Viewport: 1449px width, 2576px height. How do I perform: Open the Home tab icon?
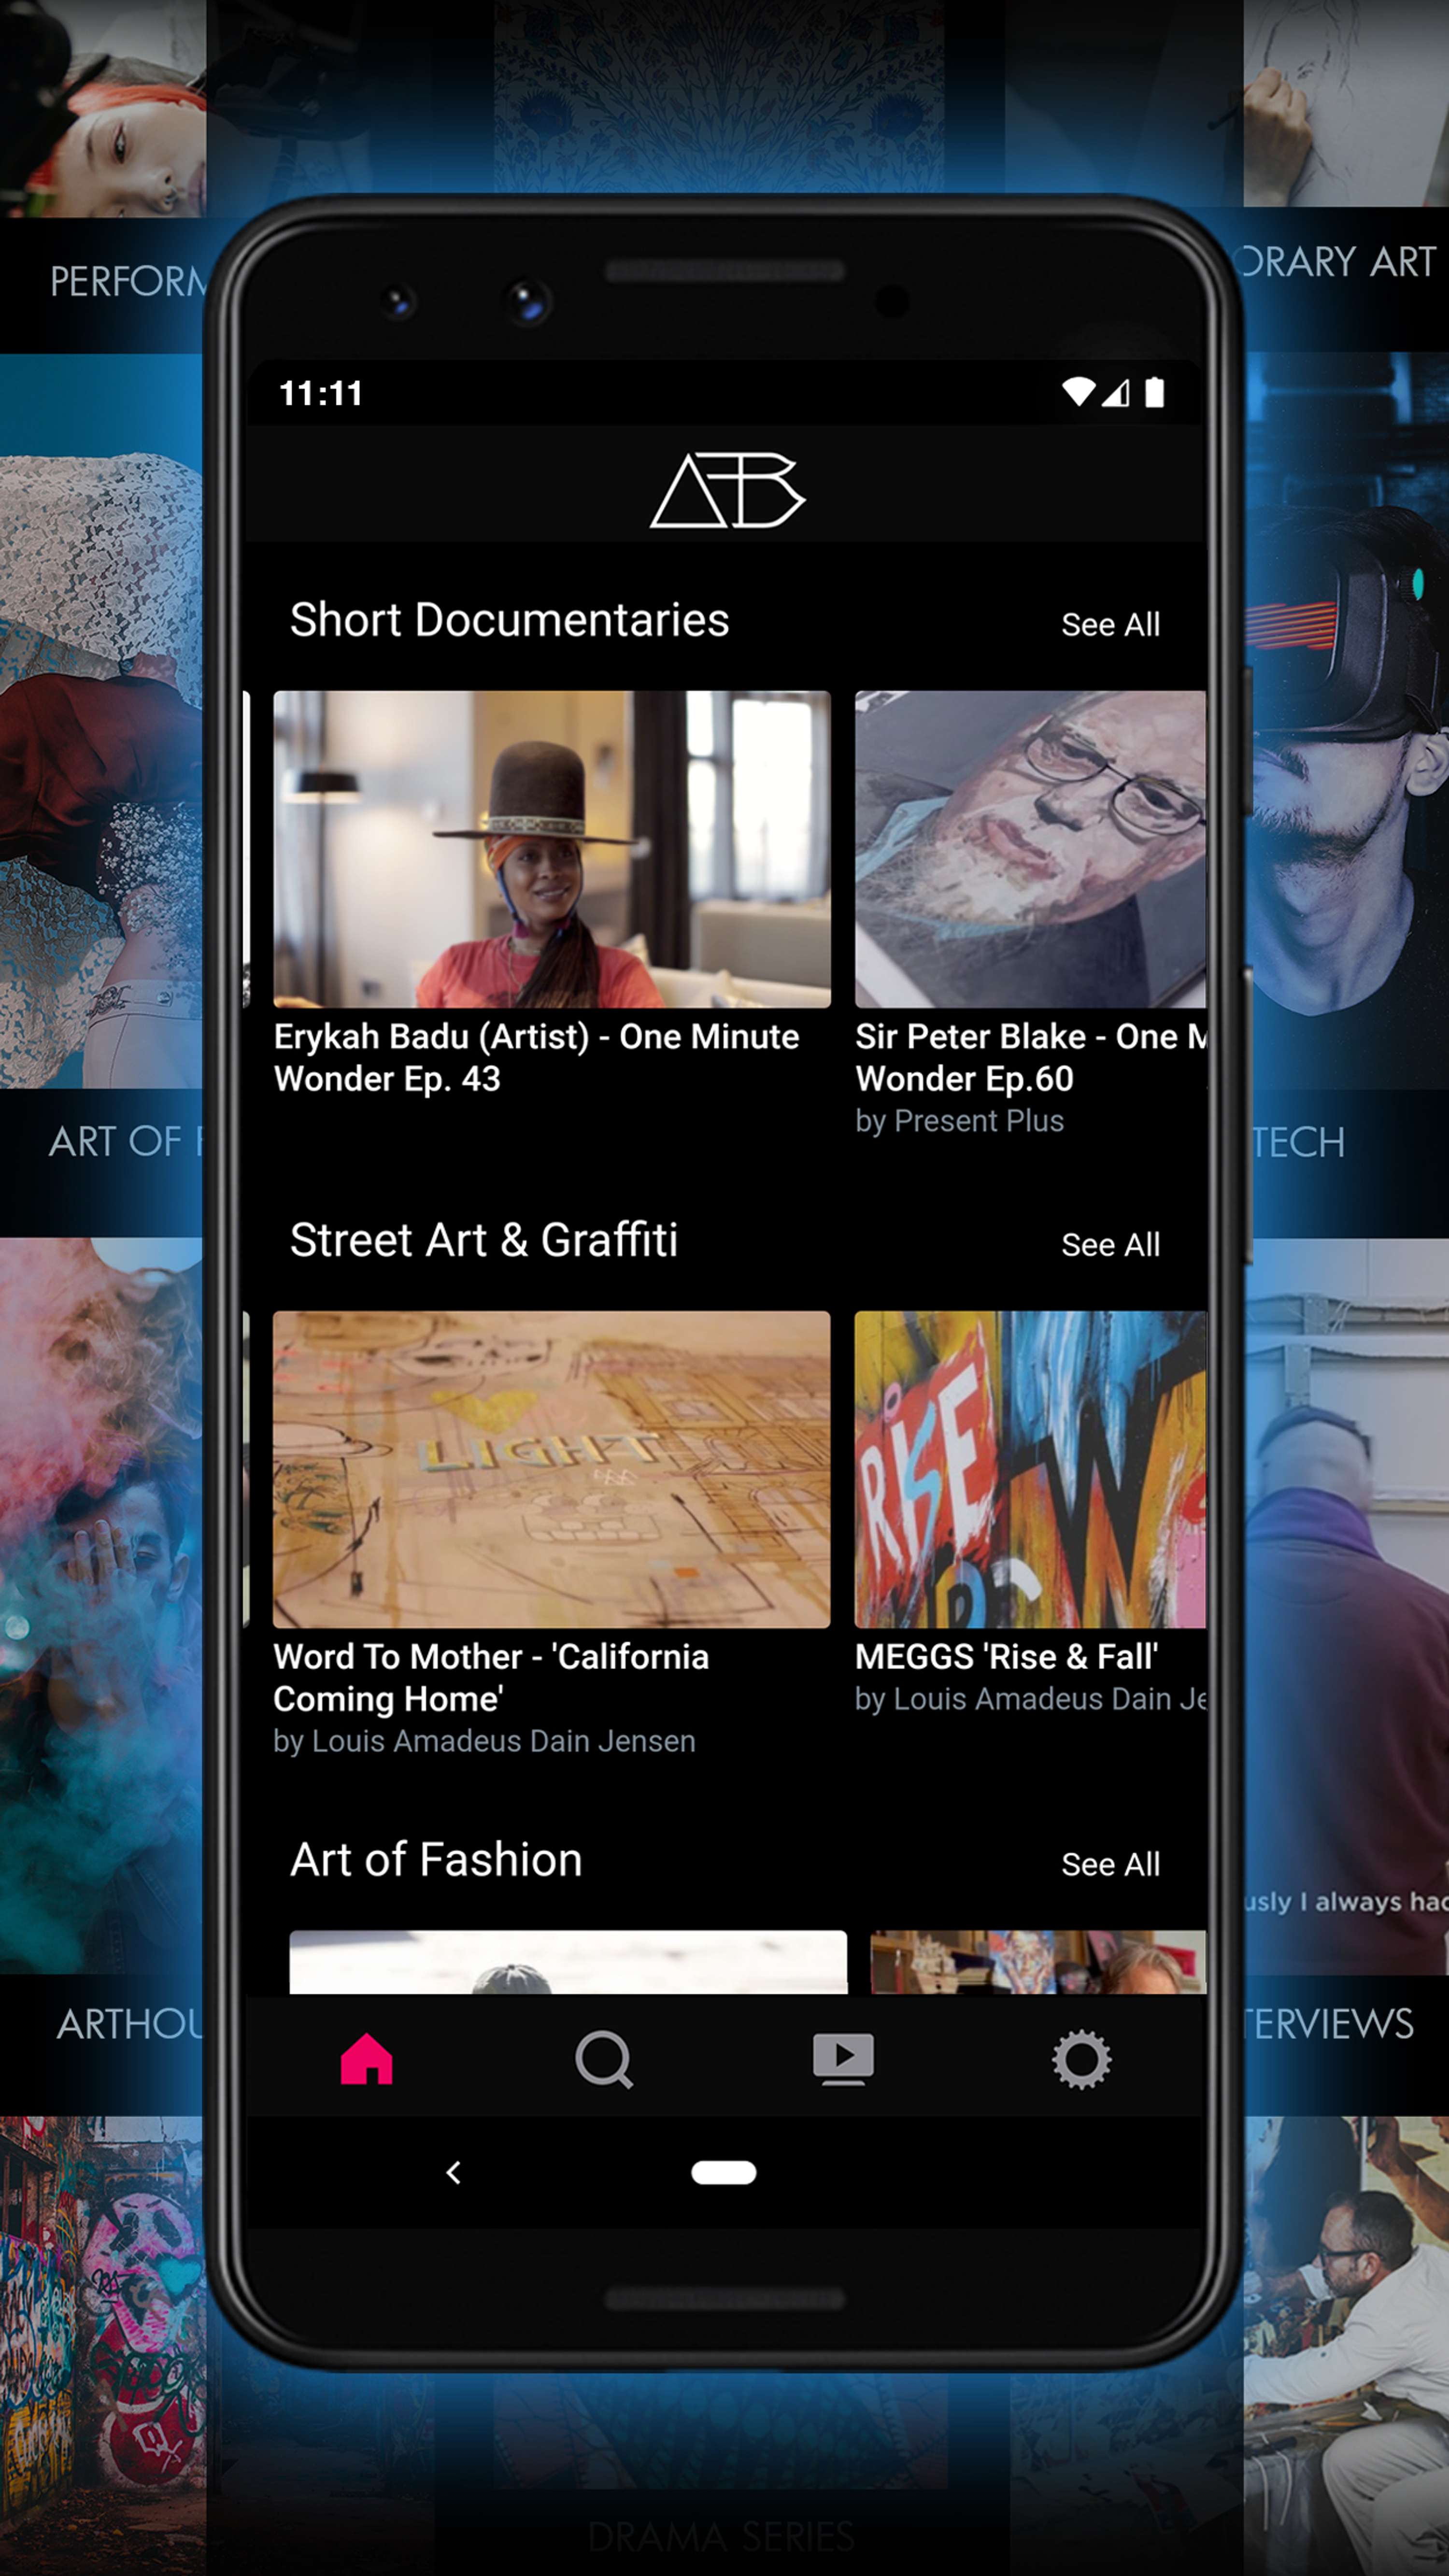(366, 2059)
